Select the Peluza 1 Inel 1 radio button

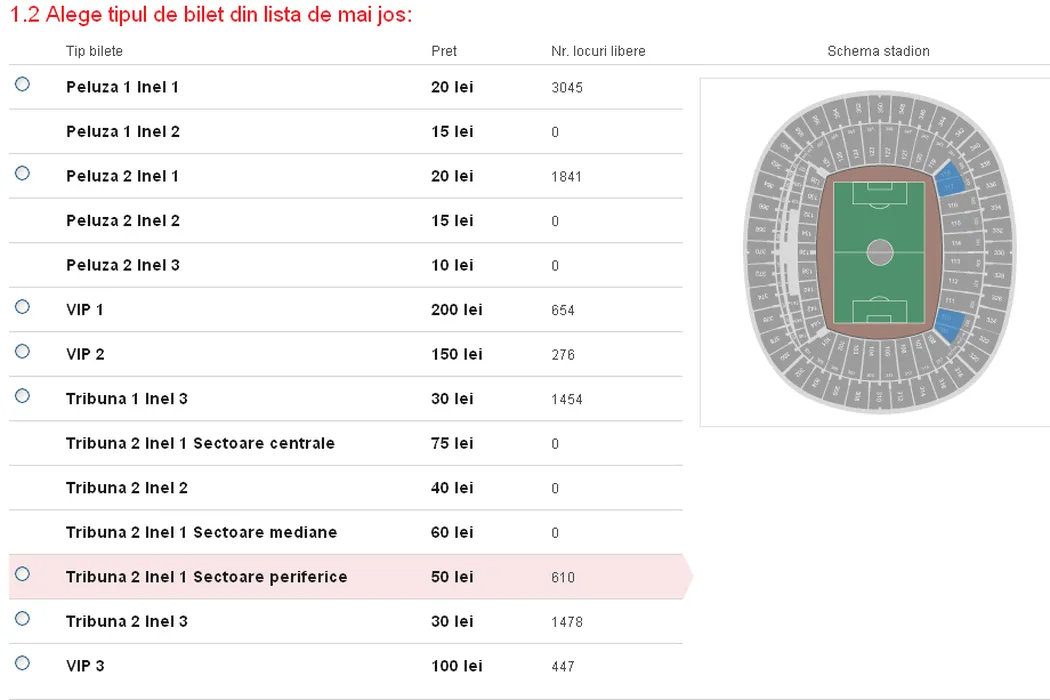coord(22,85)
